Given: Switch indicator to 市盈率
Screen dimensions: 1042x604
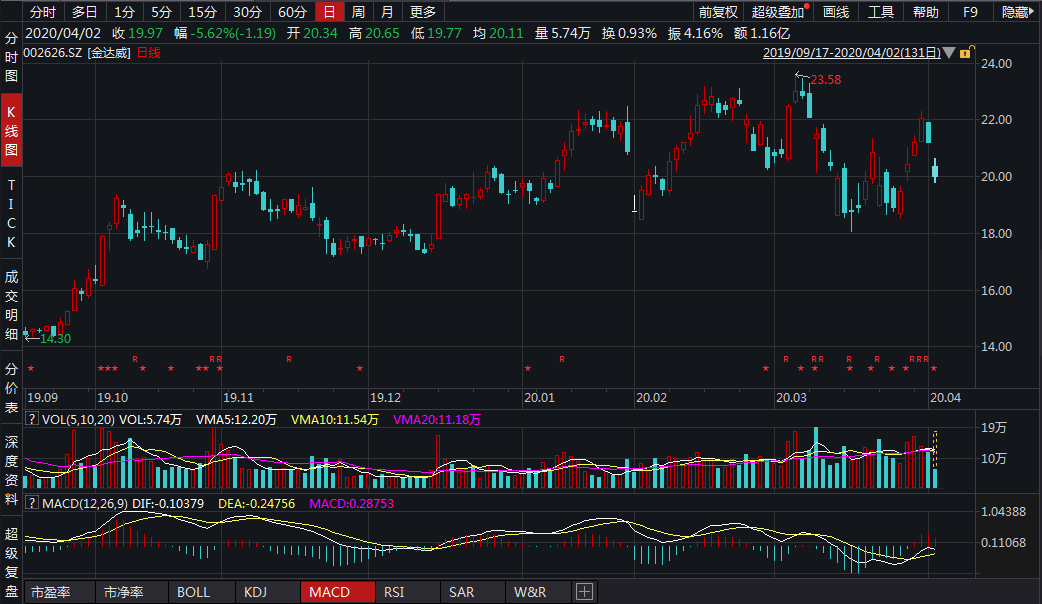Looking at the screenshot, I should point(58,591).
